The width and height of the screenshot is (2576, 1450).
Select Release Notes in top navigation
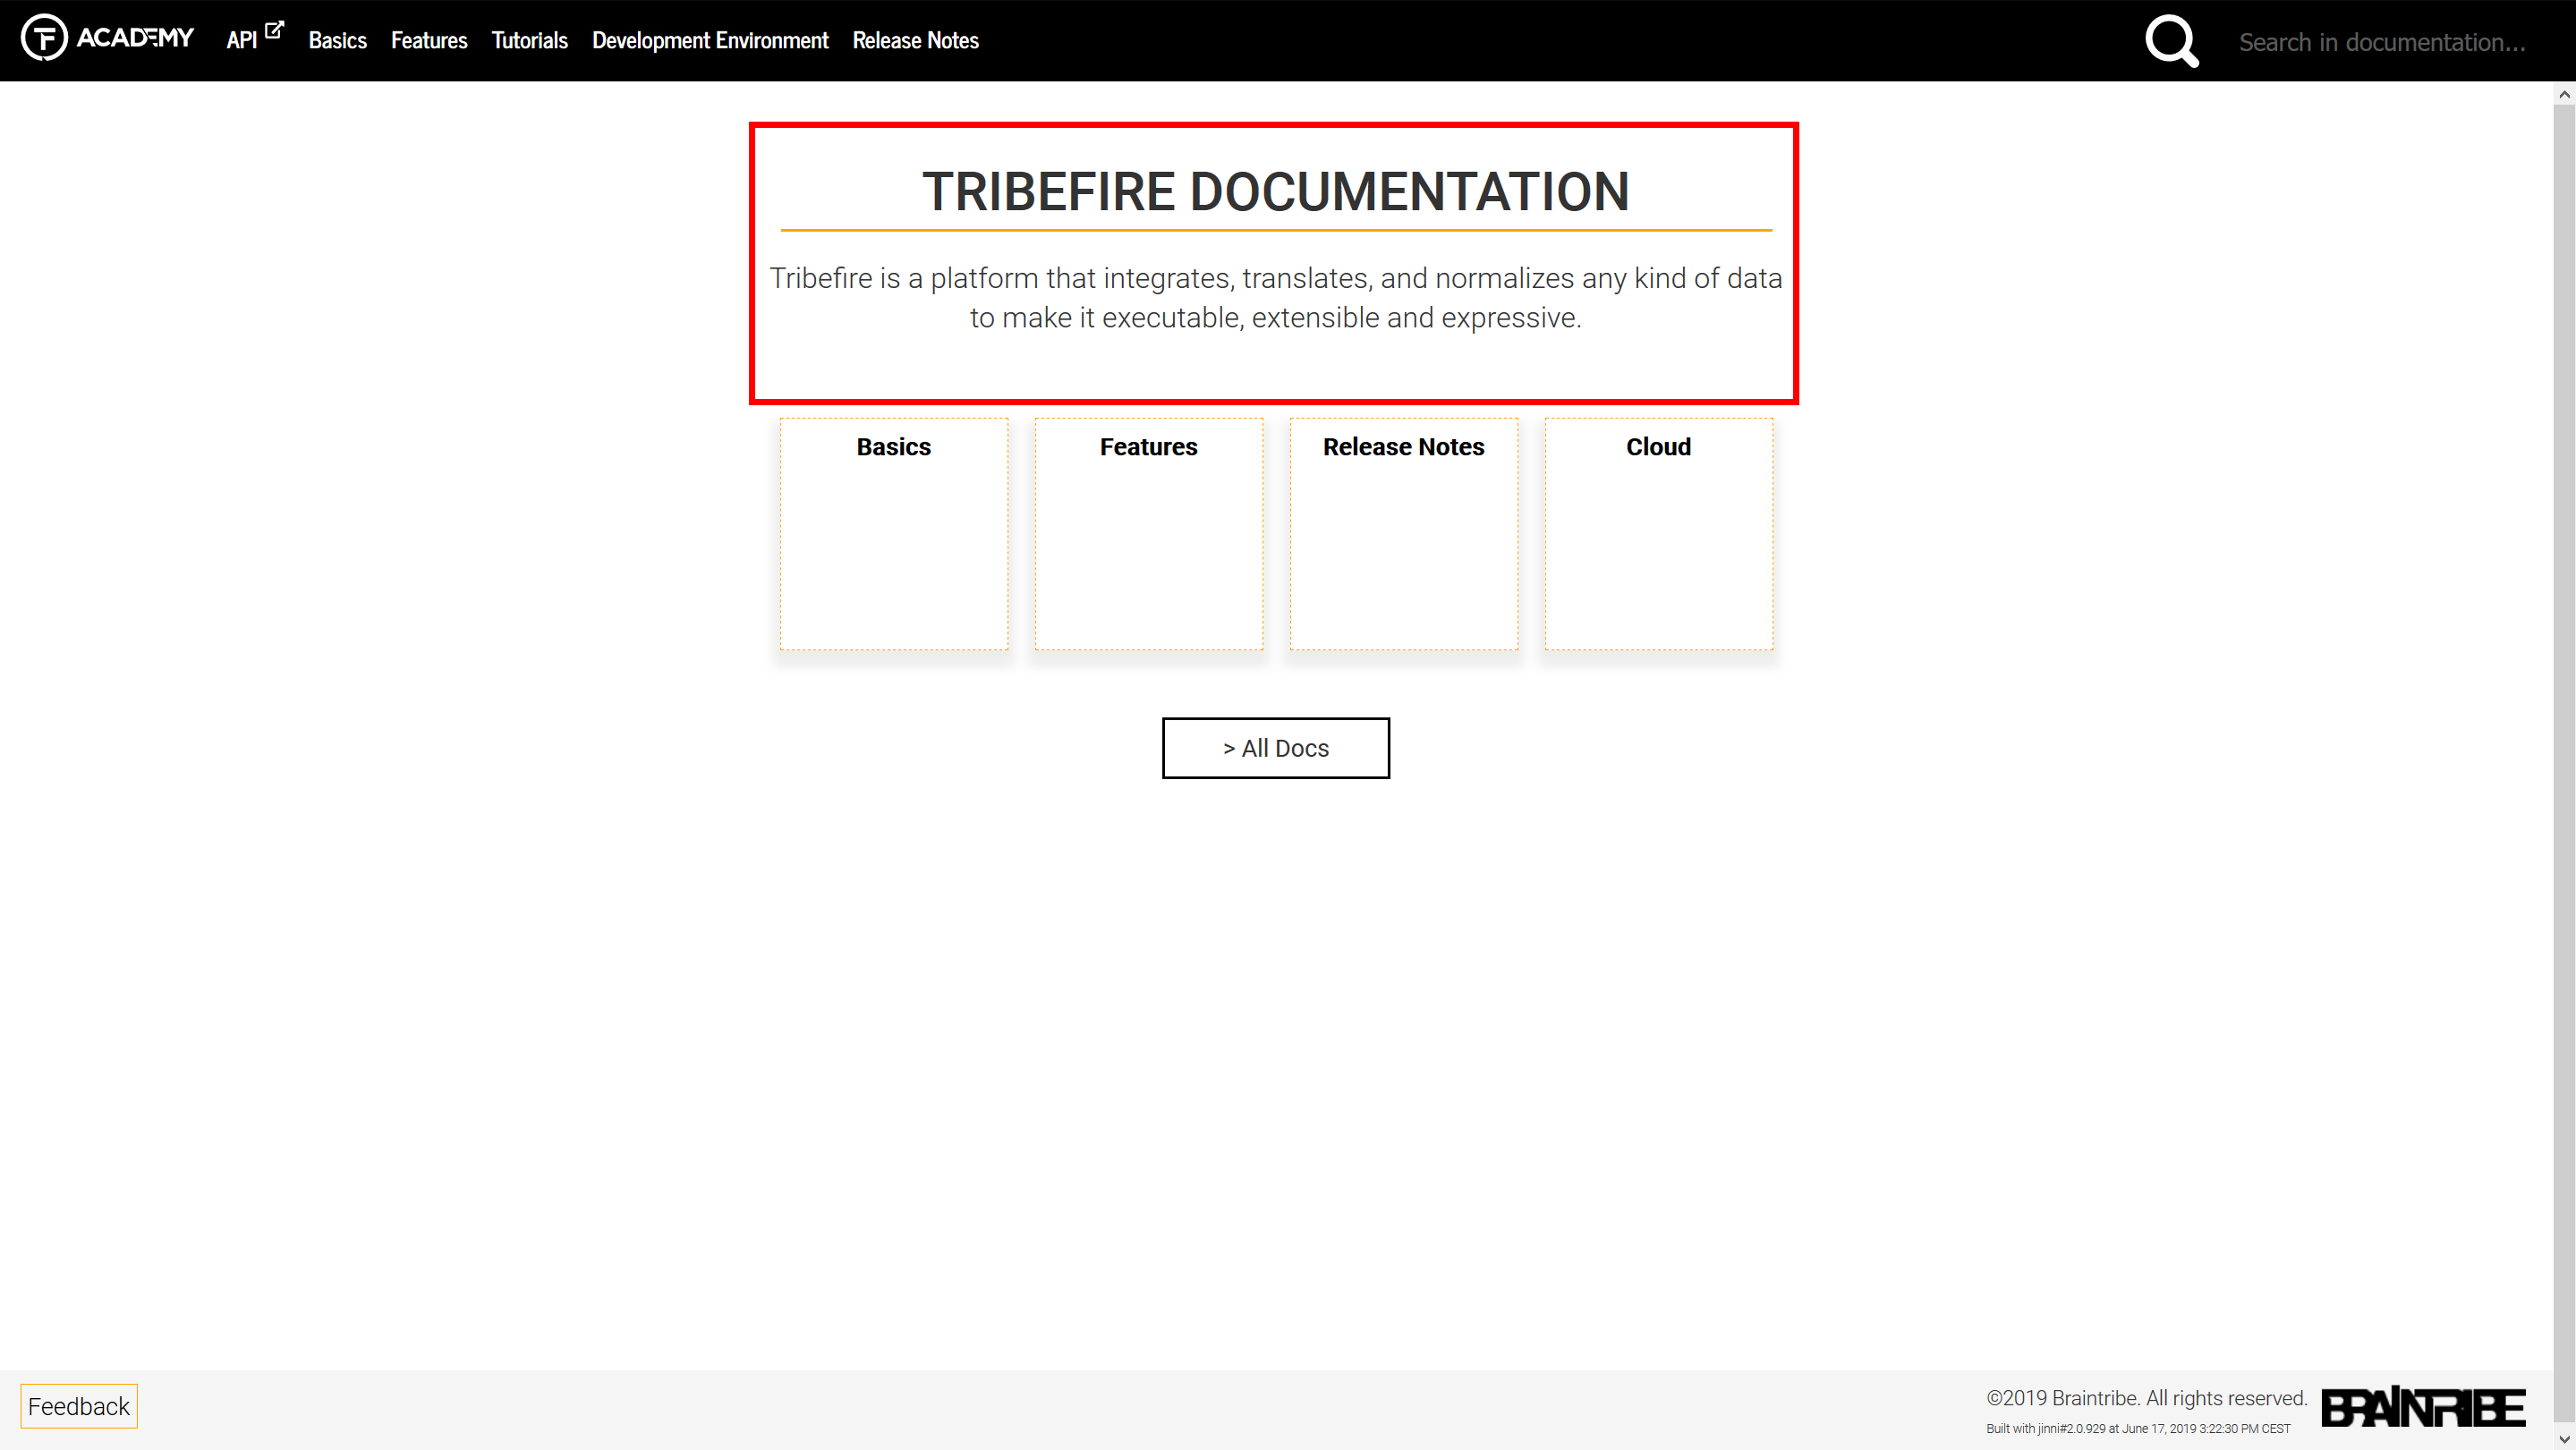[x=915, y=41]
